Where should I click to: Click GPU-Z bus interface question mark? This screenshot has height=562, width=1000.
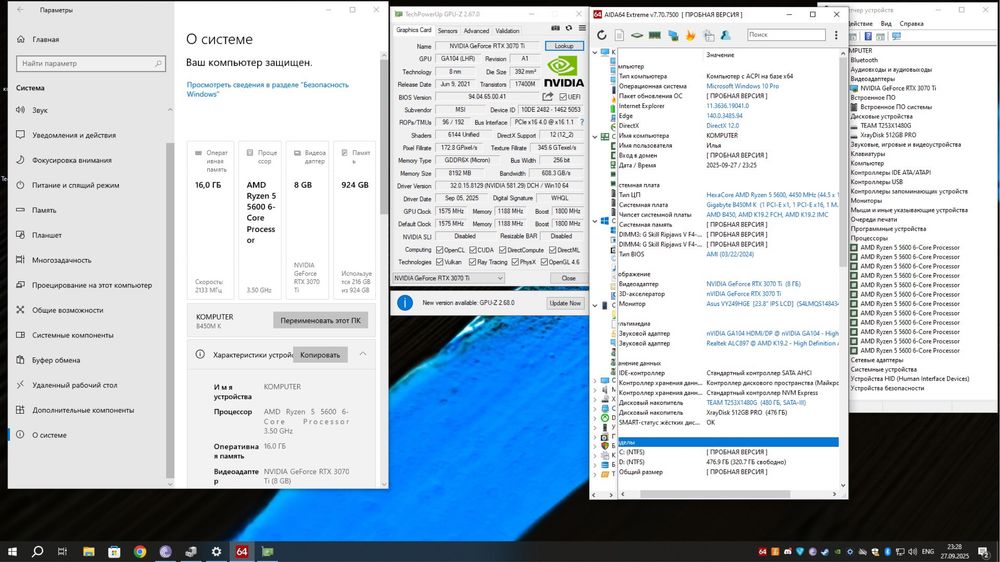pyautogui.click(x=582, y=122)
